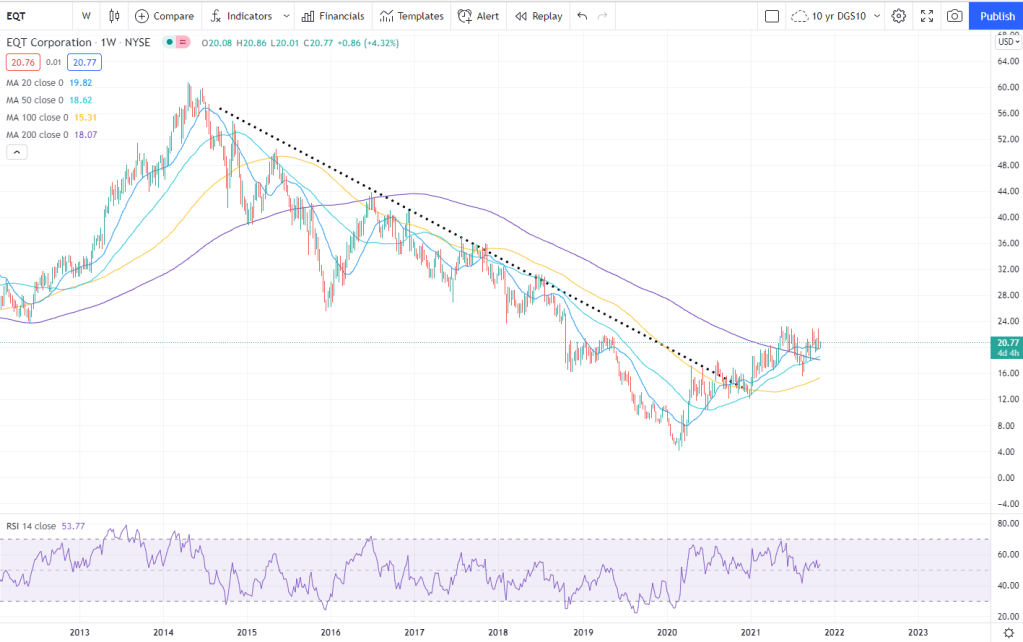Click the redo arrow

click(602, 16)
